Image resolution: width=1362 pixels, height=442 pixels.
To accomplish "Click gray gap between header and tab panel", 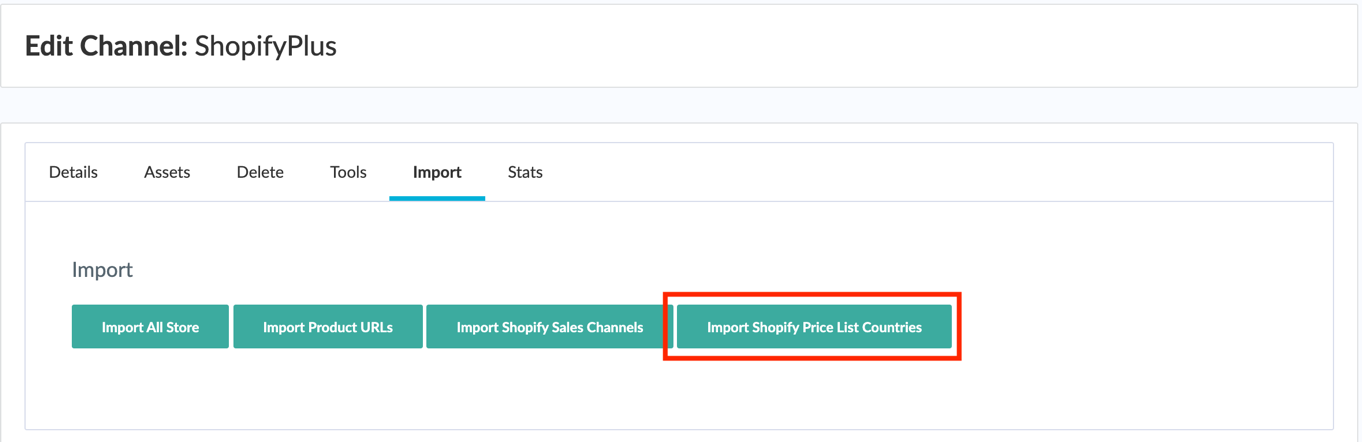I will pyautogui.click(x=680, y=105).
